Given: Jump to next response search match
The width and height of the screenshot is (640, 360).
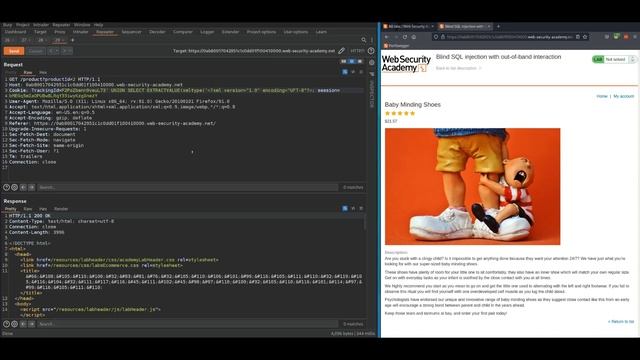Looking at the screenshot, I should tap(31, 324).
